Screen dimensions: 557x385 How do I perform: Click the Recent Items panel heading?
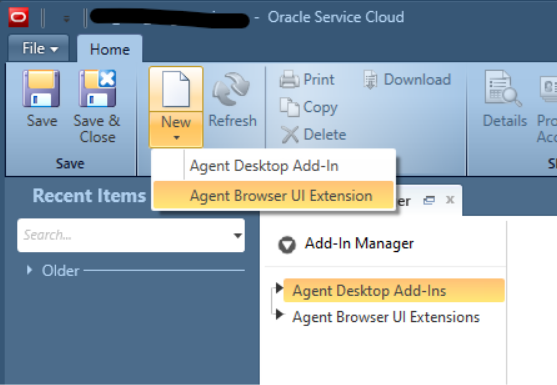click(x=90, y=196)
